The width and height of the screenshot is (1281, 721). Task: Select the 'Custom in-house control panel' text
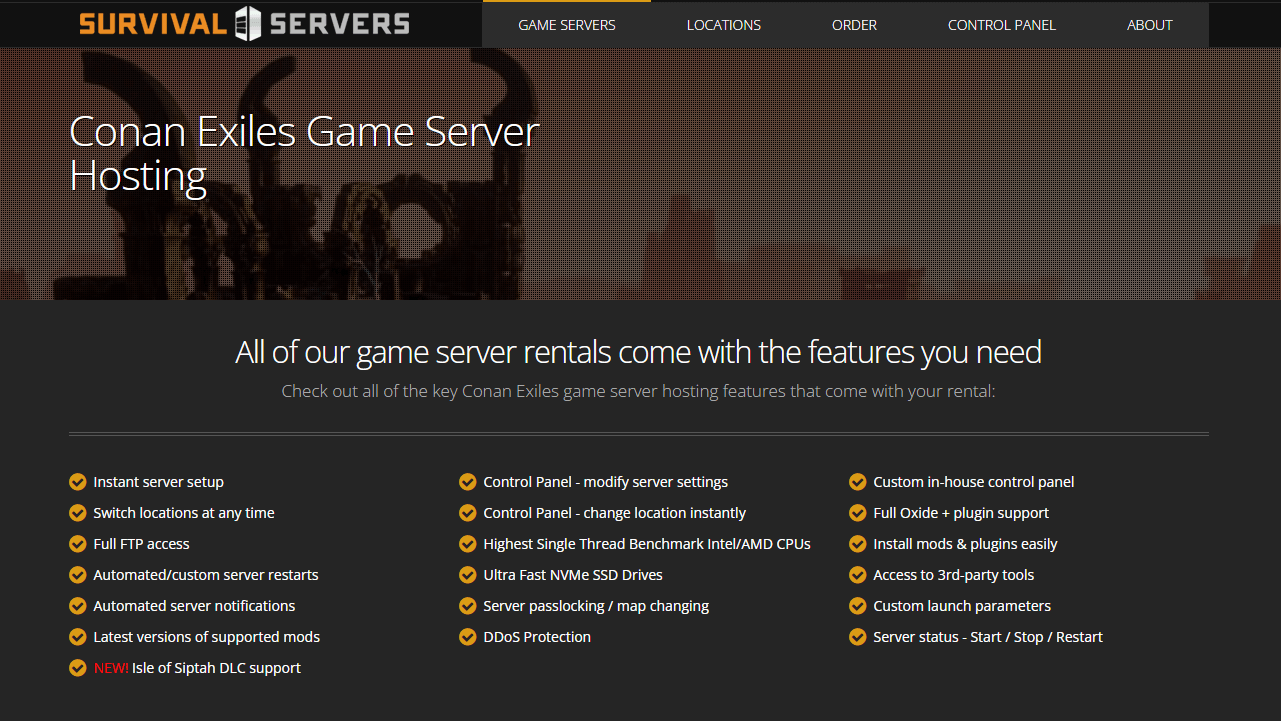[974, 482]
